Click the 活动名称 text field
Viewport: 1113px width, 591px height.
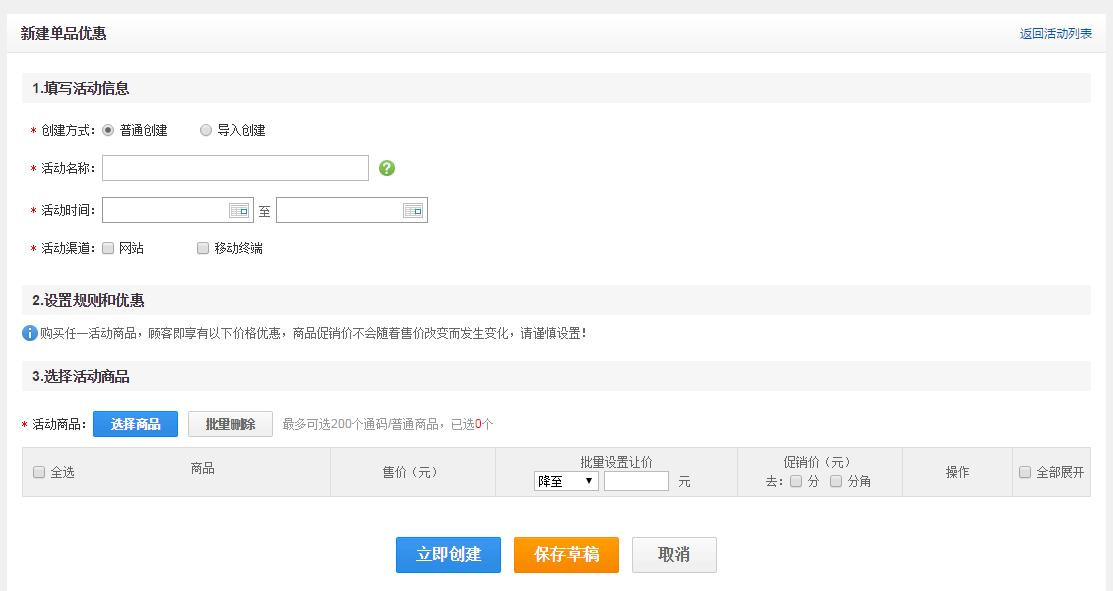pyautogui.click(x=236, y=168)
